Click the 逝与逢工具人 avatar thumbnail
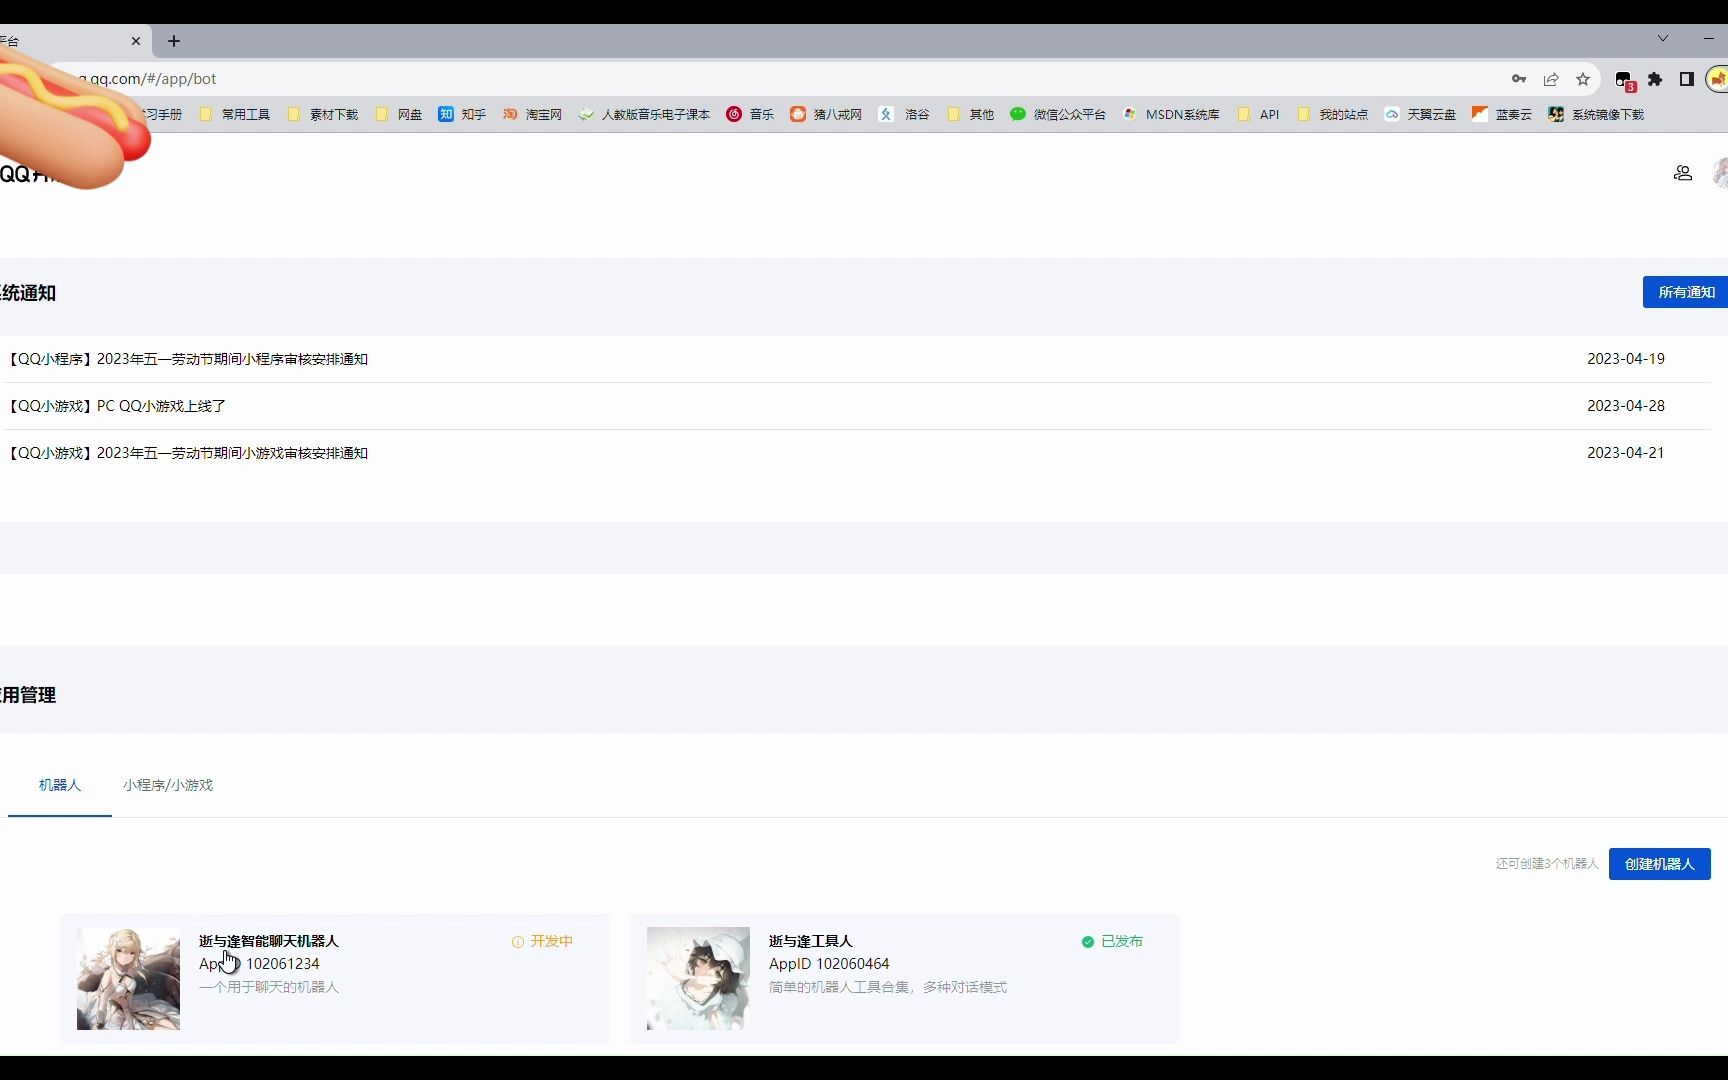This screenshot has width=1728, height=1080. tap(699, 979)
